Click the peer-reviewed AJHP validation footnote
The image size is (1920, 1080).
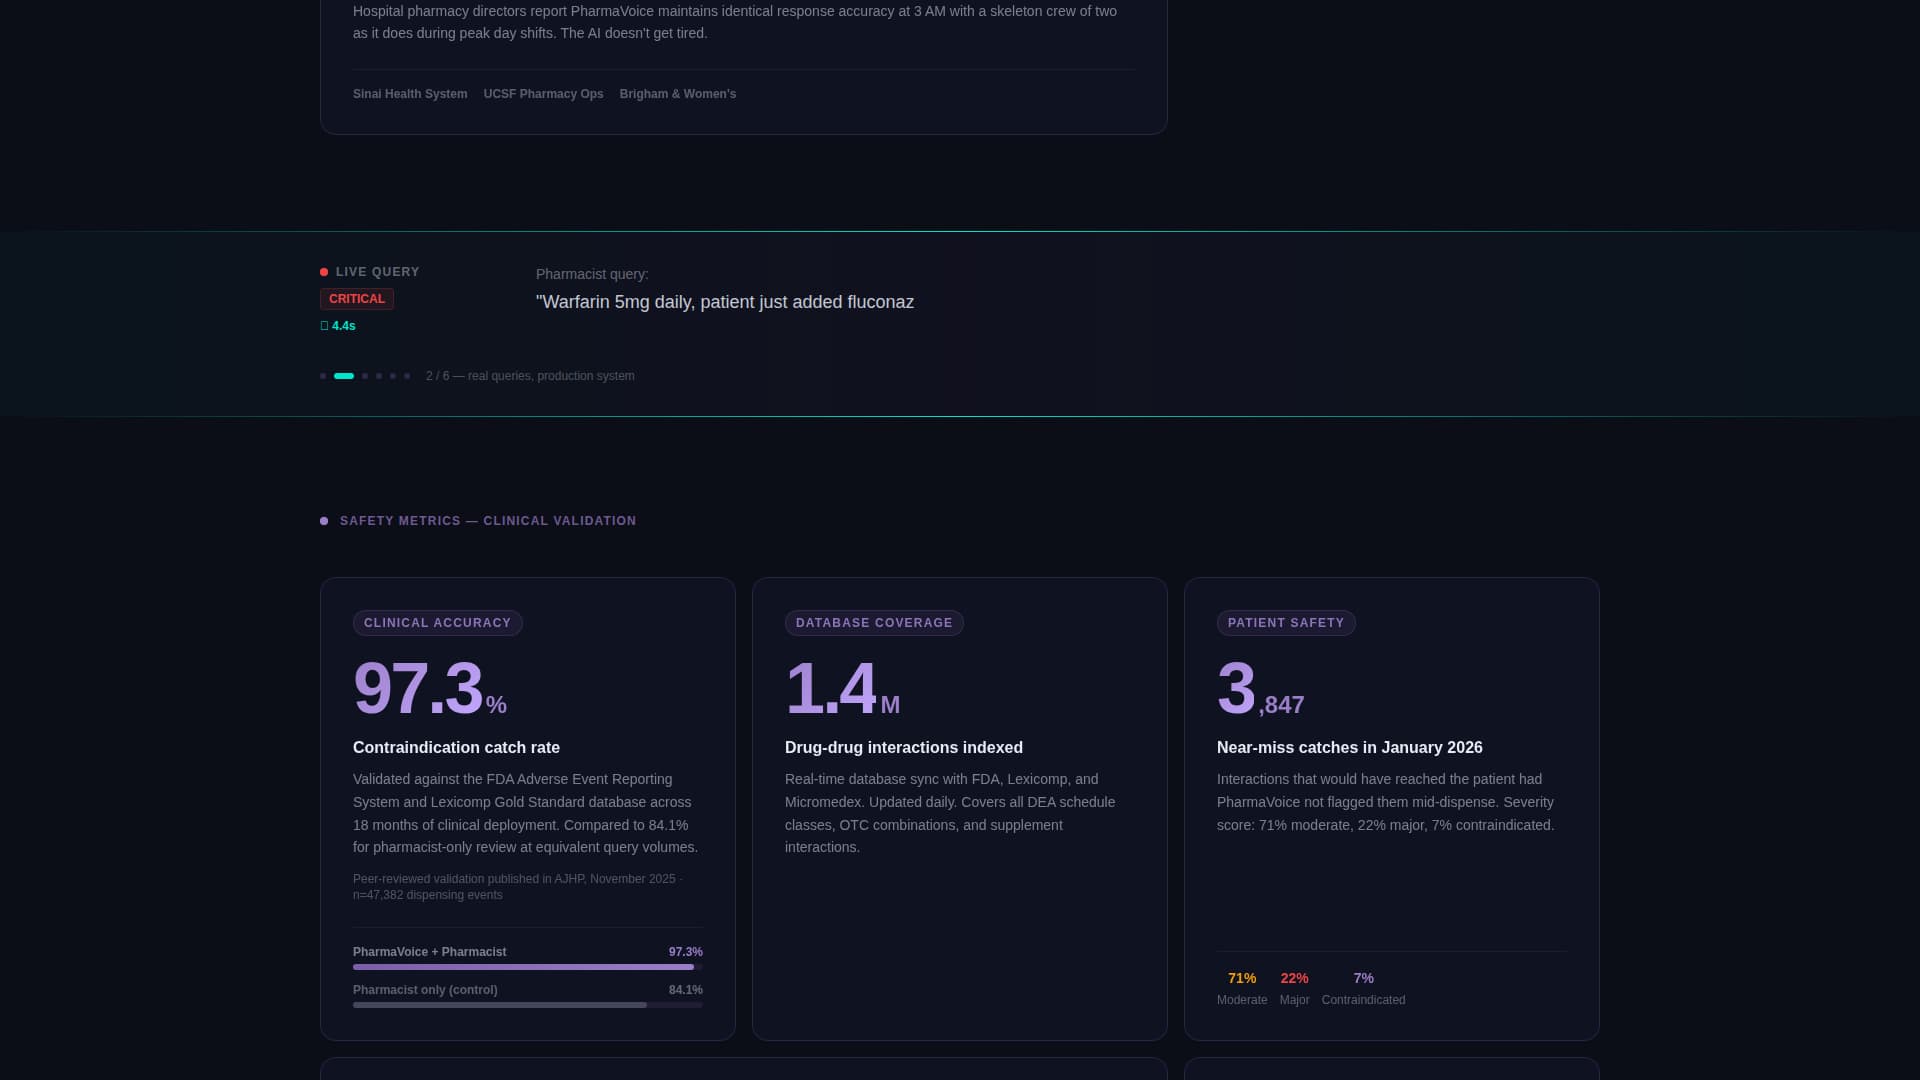[x=518, y=887]
